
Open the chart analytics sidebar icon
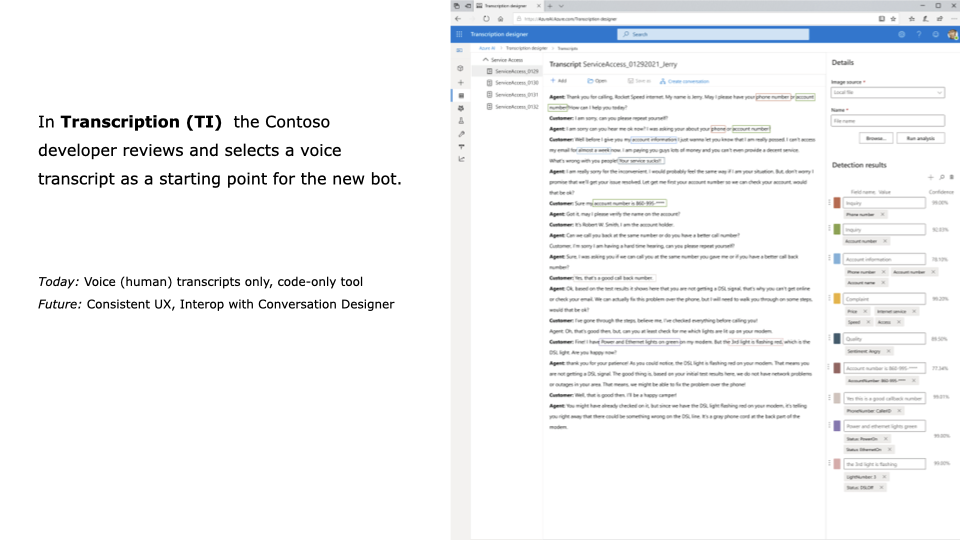[x=461, y=159]
